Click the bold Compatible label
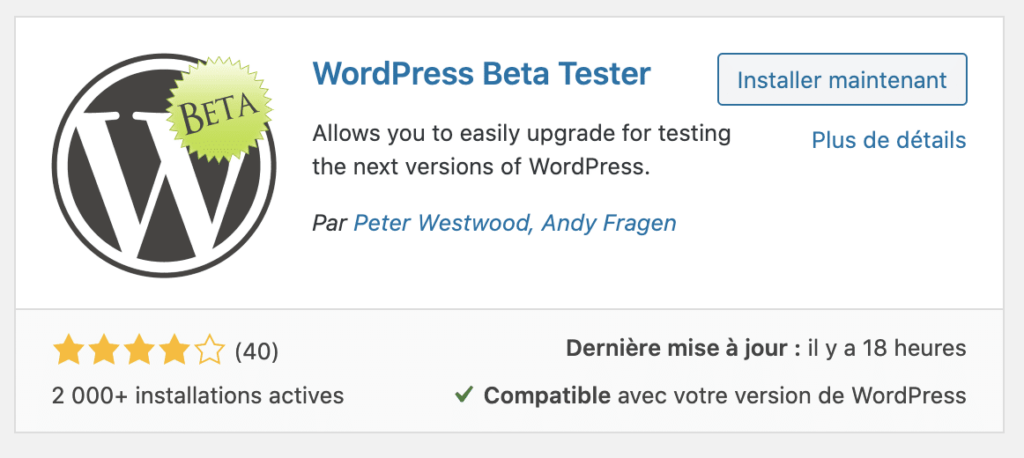Viewport: 1024px width, 458px height. click(547, 395)
